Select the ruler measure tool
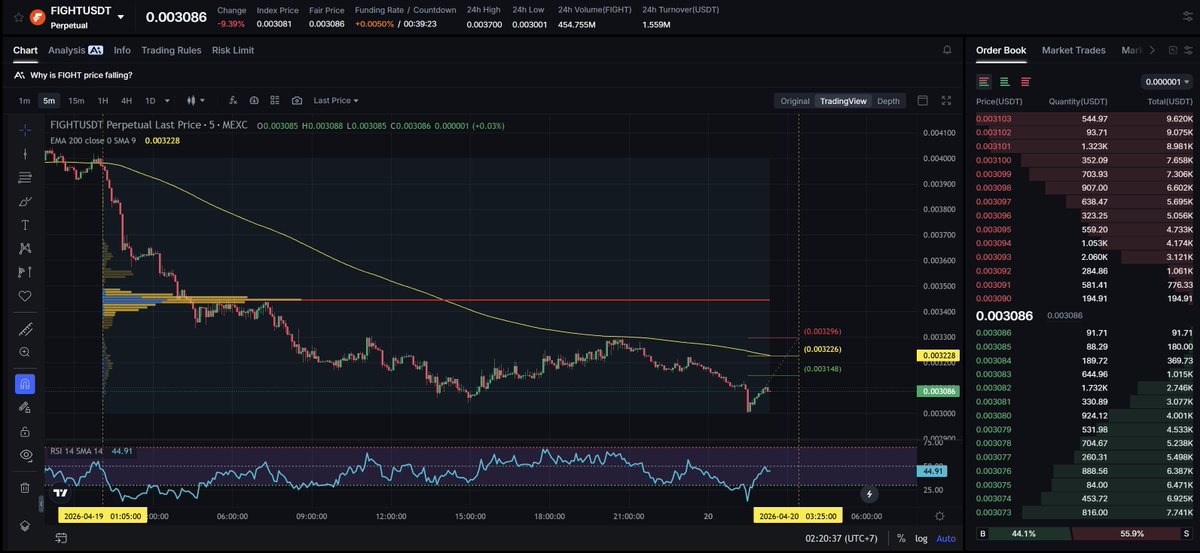This screenshot has width=1200, height=553. 25,329
